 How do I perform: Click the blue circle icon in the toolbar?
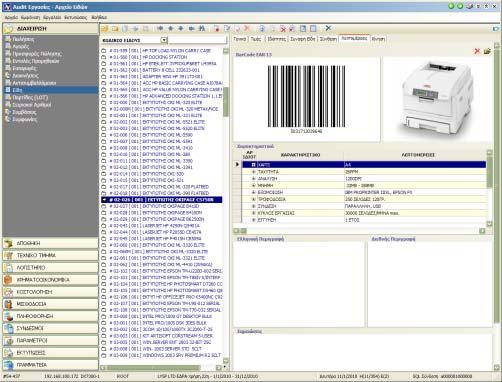262,29
